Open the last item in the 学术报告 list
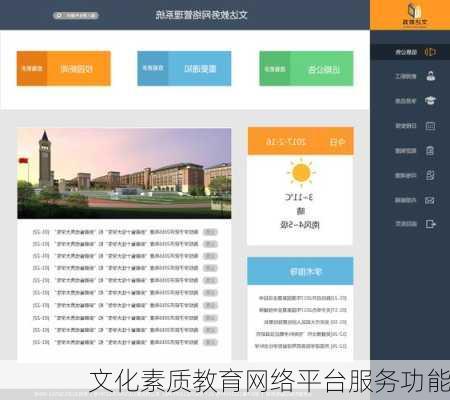Image resolution: width=450 pixels, height=400 pixels. tap(301, 346)
